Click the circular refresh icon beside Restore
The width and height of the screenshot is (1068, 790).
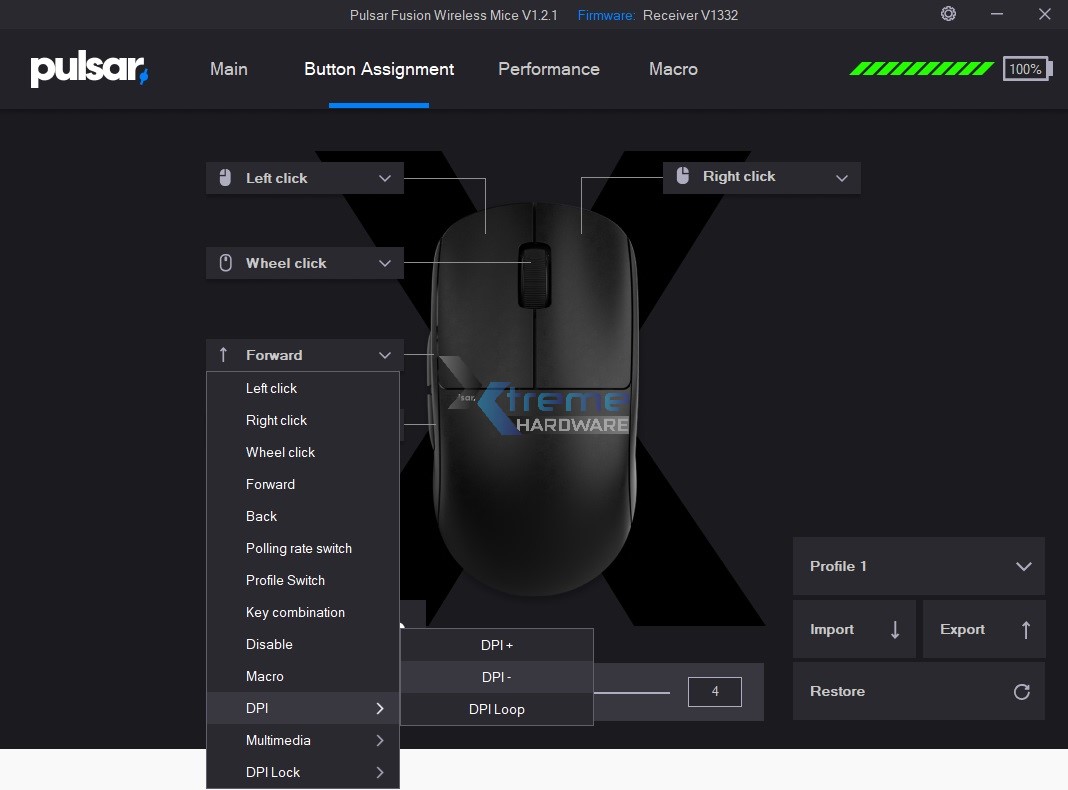1021,691
